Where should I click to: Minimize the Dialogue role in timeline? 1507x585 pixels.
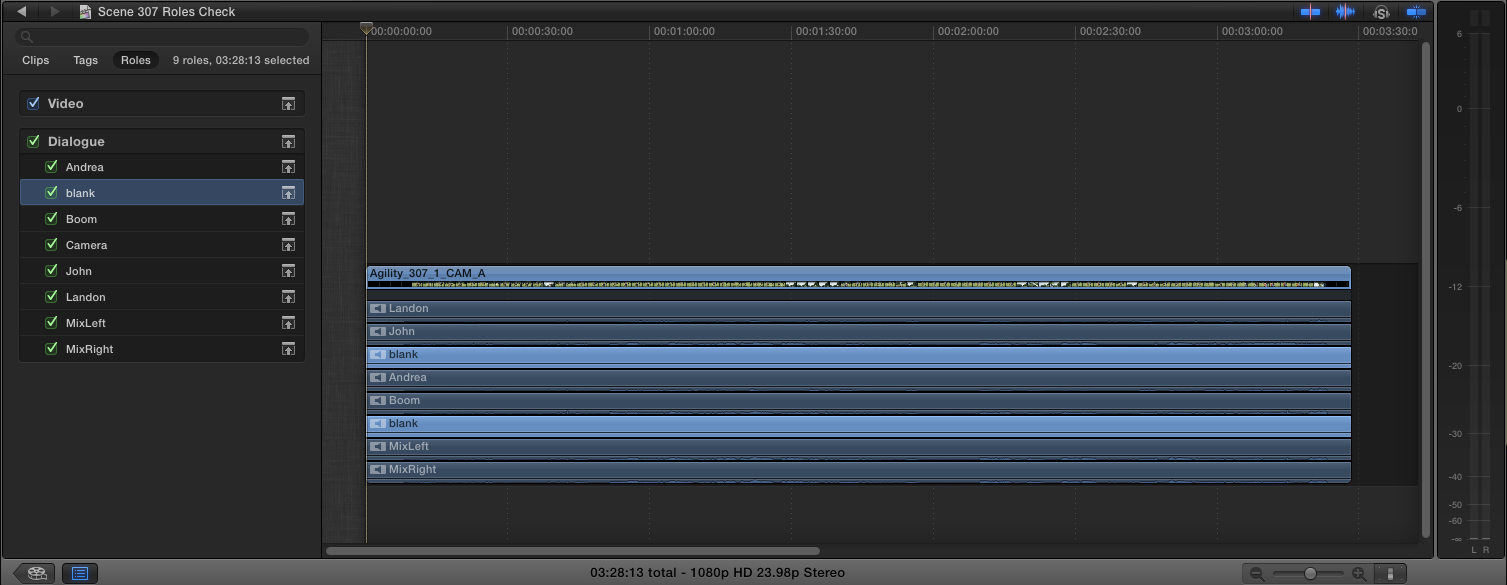[288, 142]
